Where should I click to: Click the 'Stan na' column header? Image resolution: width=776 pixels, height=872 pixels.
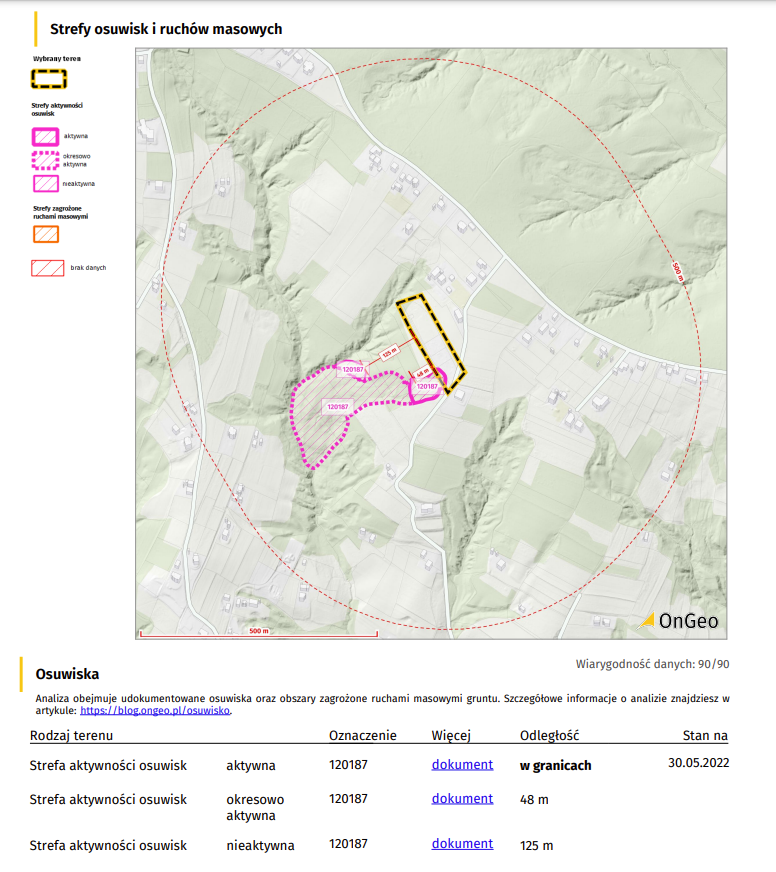704,736
